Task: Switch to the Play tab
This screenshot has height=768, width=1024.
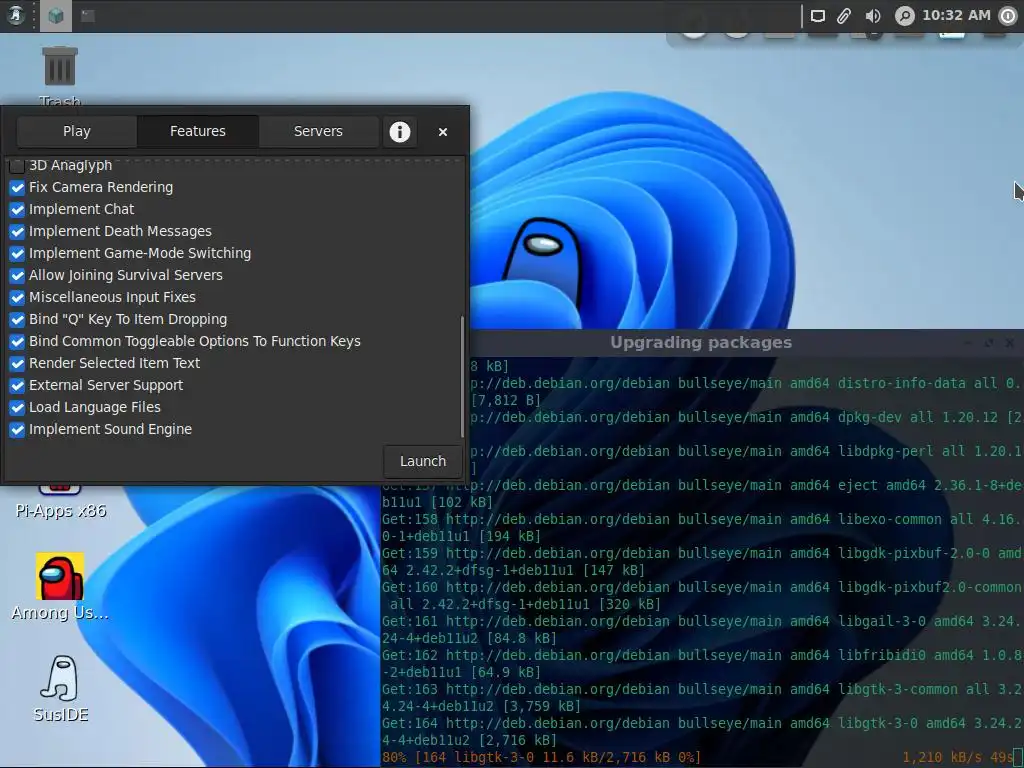Action: click(x=76, y=131)
